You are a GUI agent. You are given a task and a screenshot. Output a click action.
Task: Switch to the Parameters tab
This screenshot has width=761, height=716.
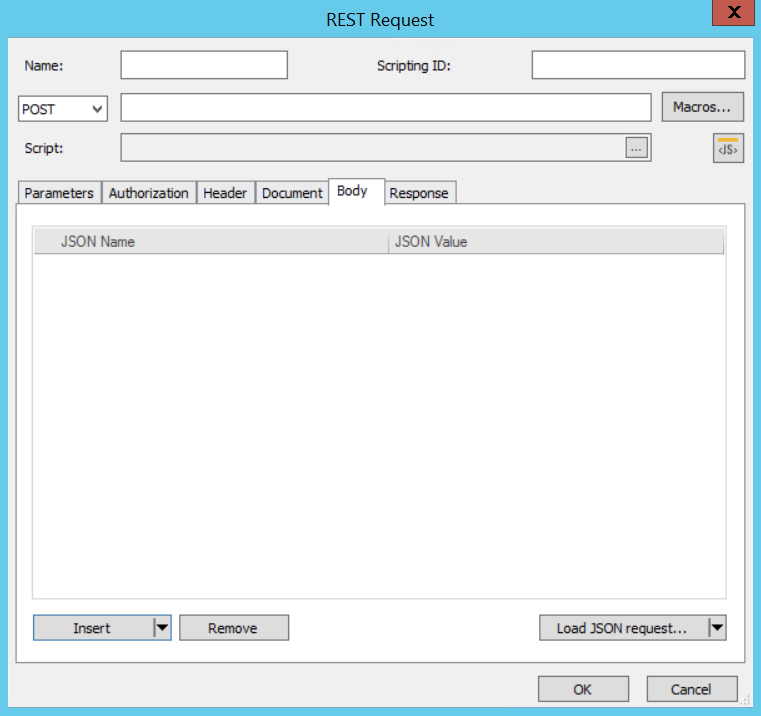(x=59, y=193)
